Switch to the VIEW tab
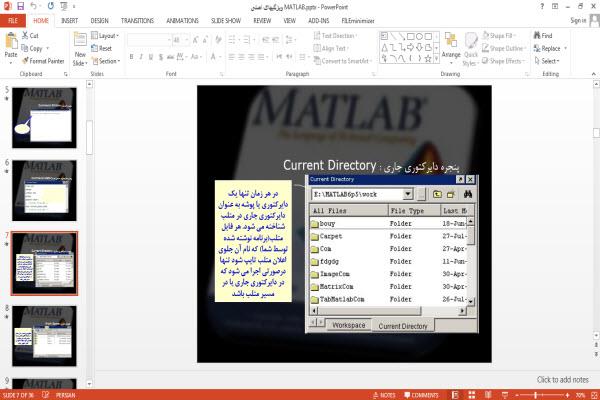Viewport: 600px width, 400px height. coord(289,21)
